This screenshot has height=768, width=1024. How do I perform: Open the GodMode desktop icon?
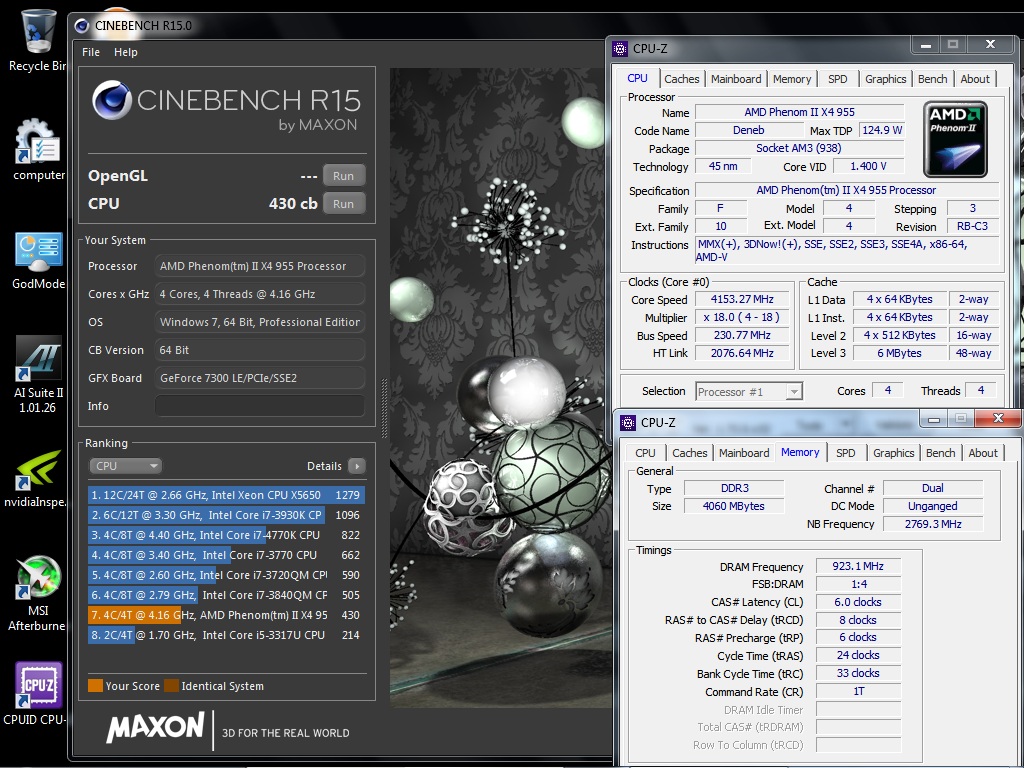point(39,260)
